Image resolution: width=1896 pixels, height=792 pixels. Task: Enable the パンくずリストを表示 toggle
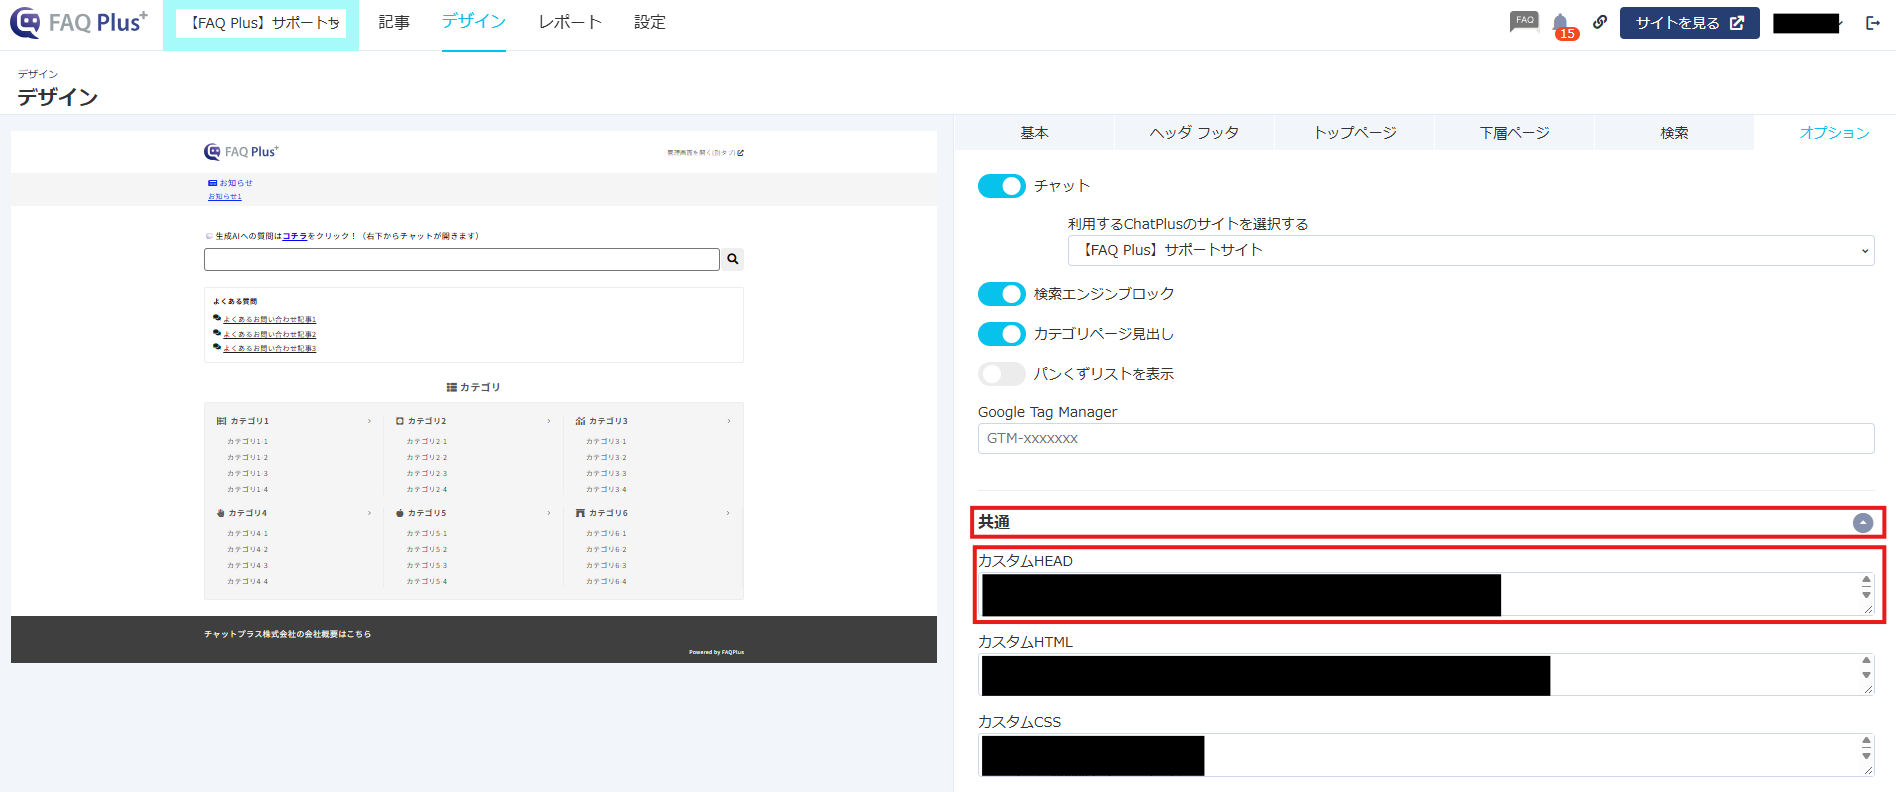click(1001, 374)
